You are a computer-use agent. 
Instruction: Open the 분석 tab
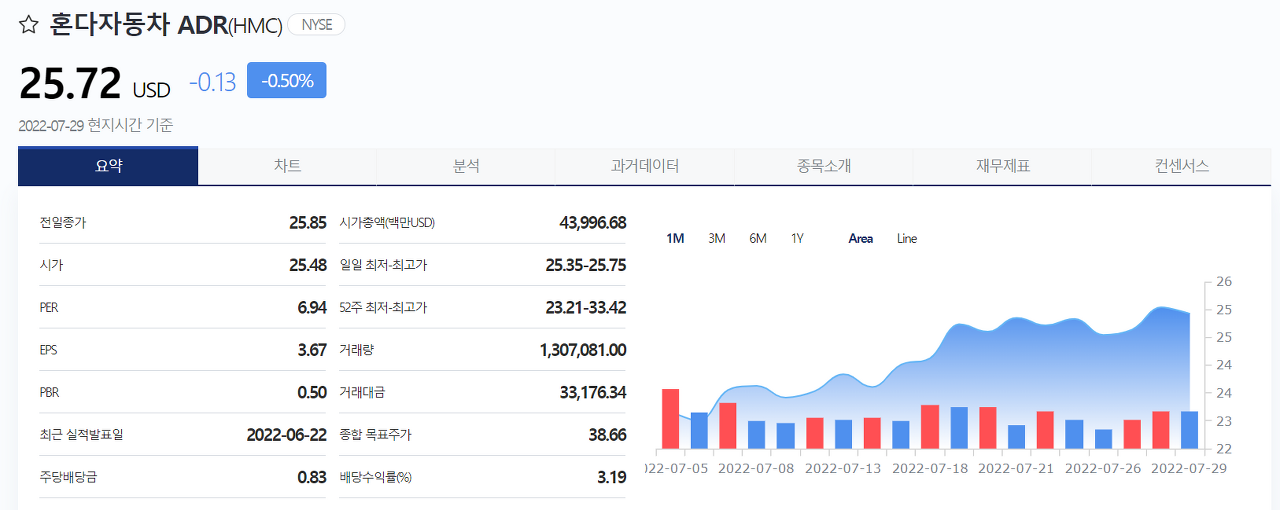click(x=466, y=166)
